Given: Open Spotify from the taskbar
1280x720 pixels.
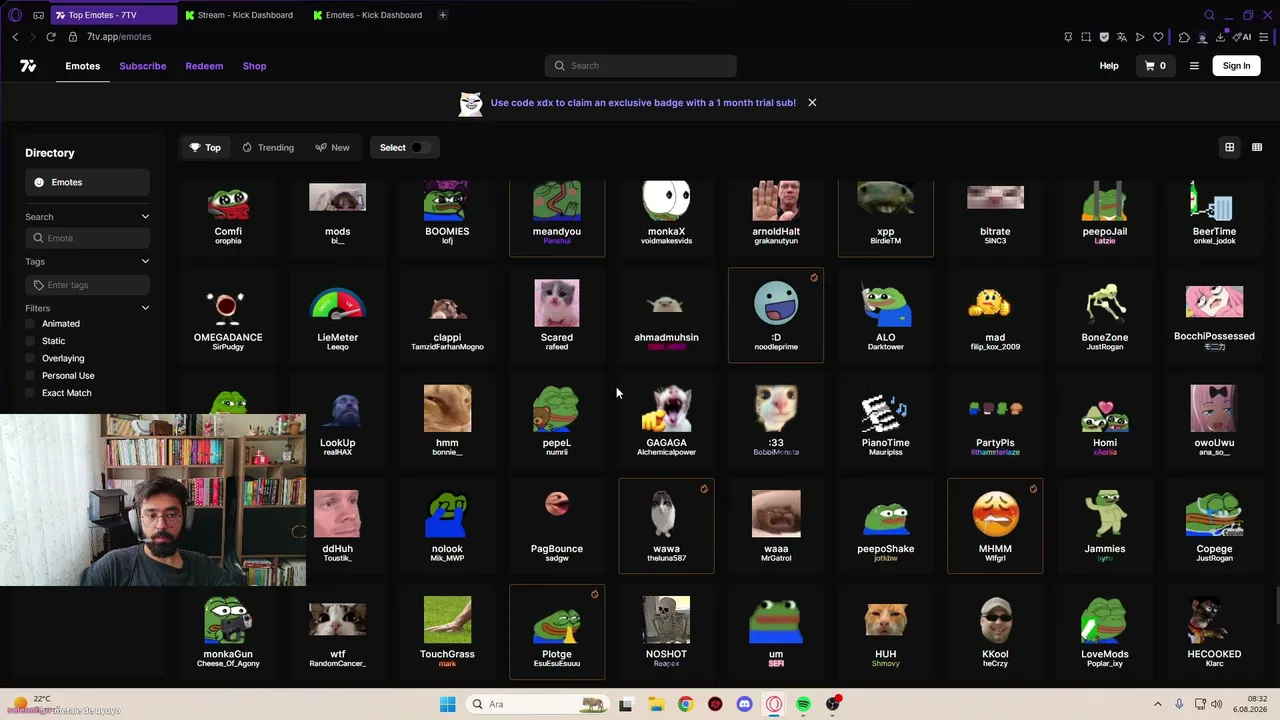Looking at the screenshot, I should click(x=803, y=704).
